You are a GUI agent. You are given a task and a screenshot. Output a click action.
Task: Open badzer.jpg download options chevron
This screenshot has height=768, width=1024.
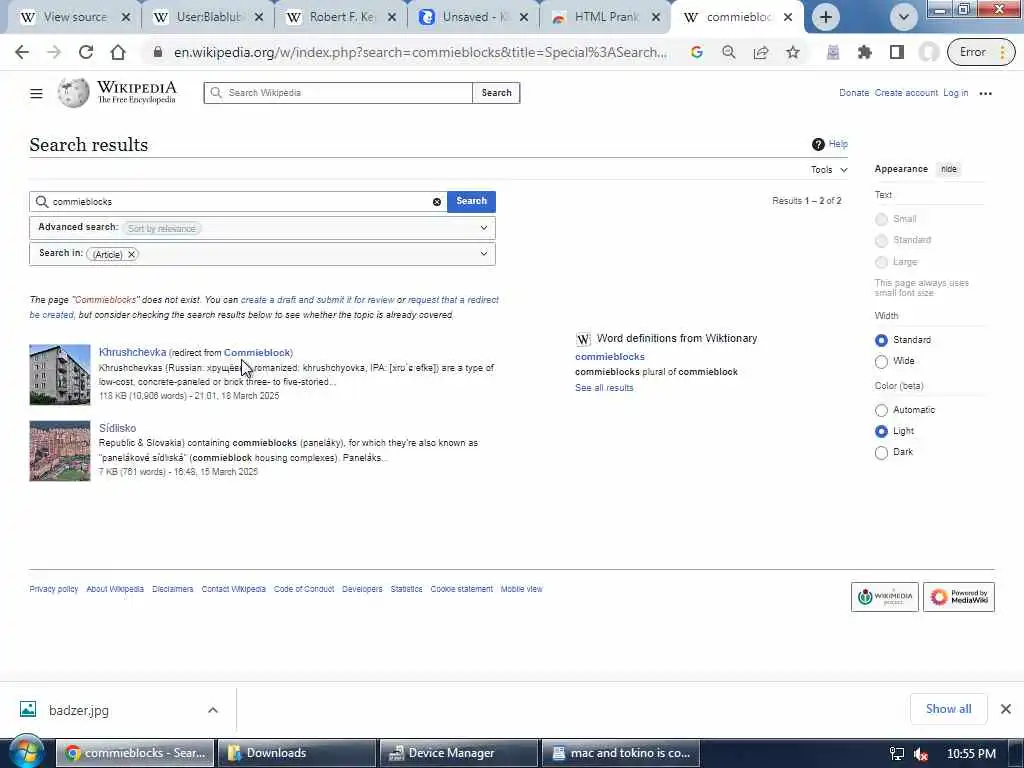[213, 710]
